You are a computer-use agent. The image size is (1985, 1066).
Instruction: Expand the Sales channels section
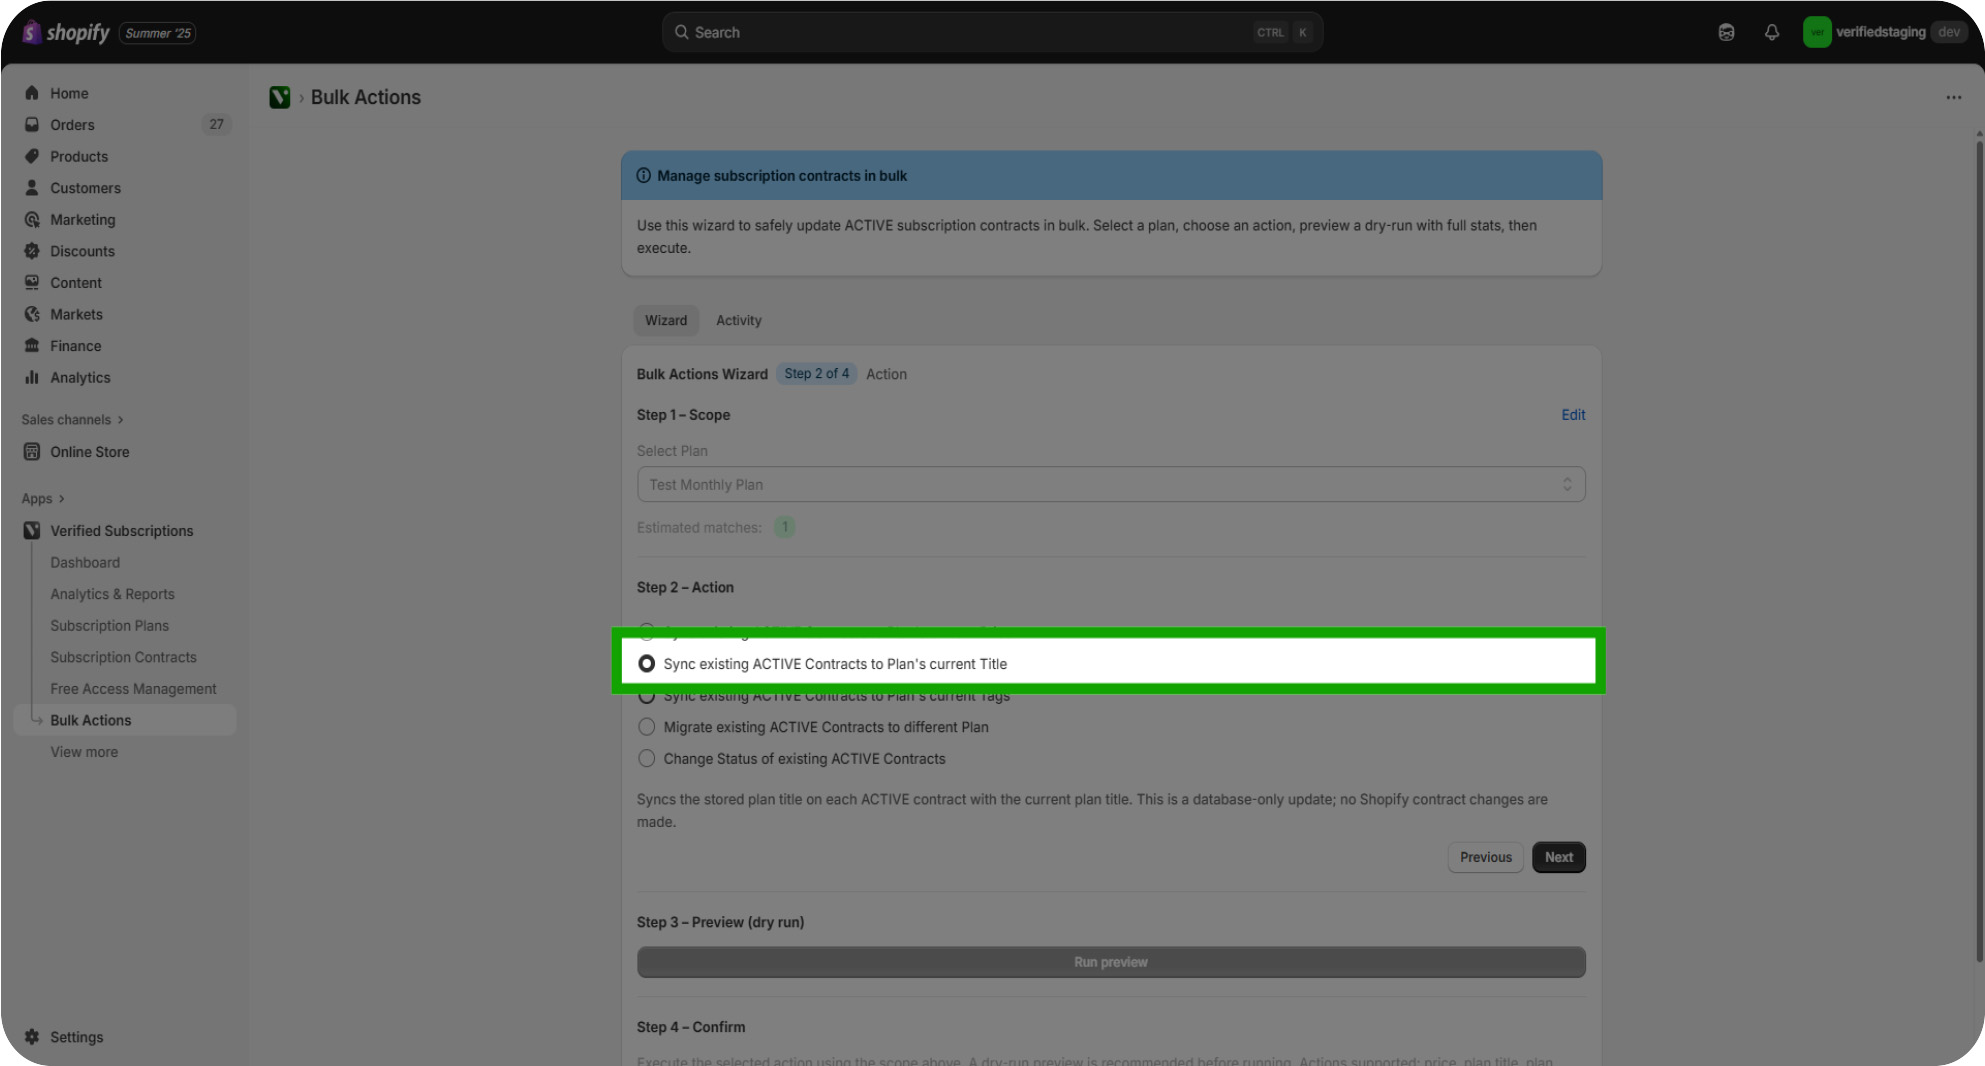72,420
